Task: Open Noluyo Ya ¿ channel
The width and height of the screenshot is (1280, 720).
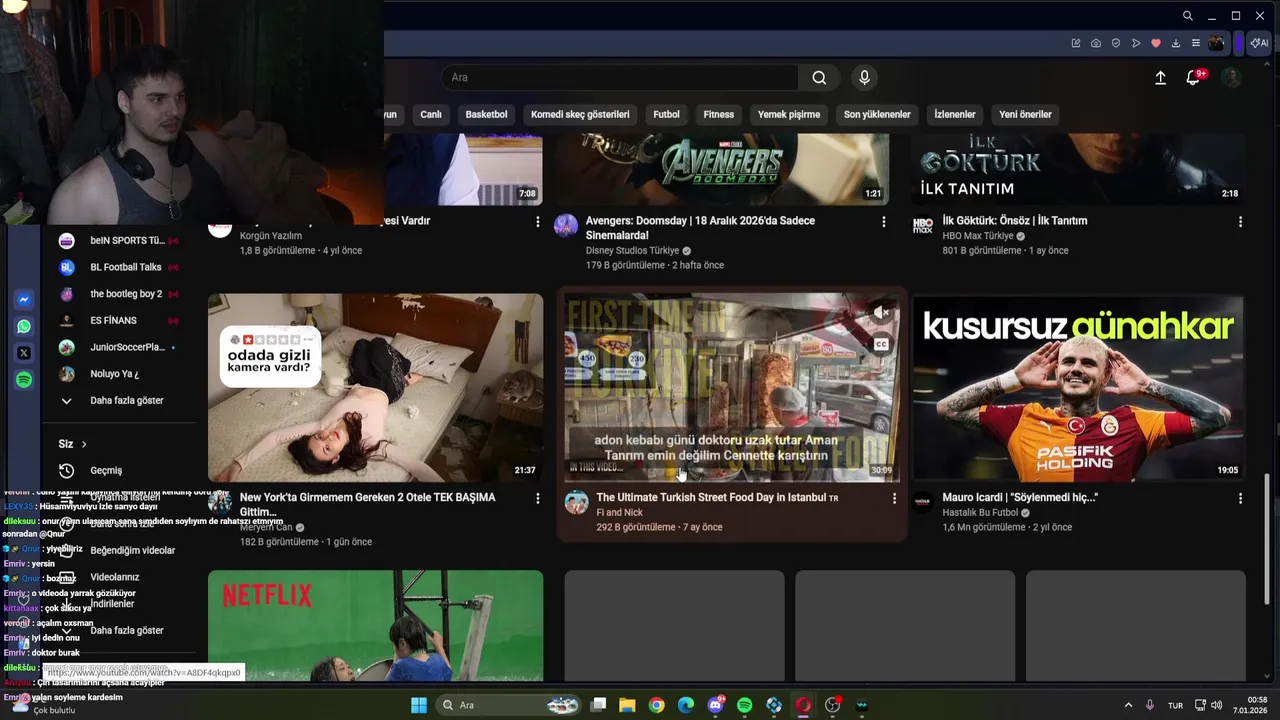Action: (x=120, y=374)
